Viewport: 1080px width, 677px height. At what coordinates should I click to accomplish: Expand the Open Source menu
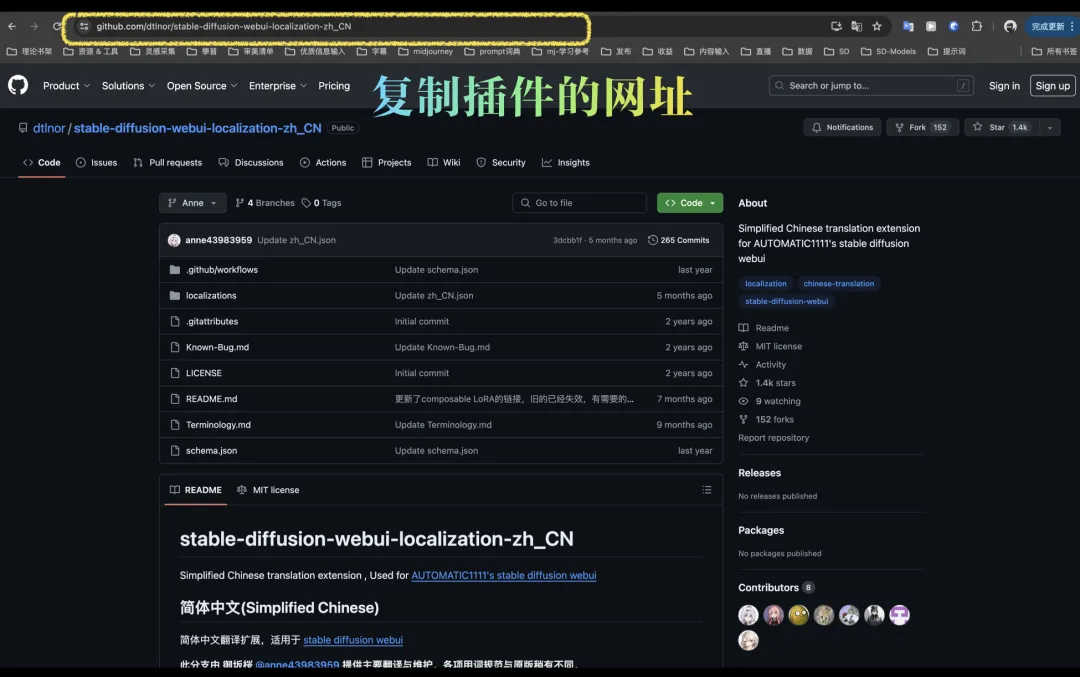coord(202,86)
